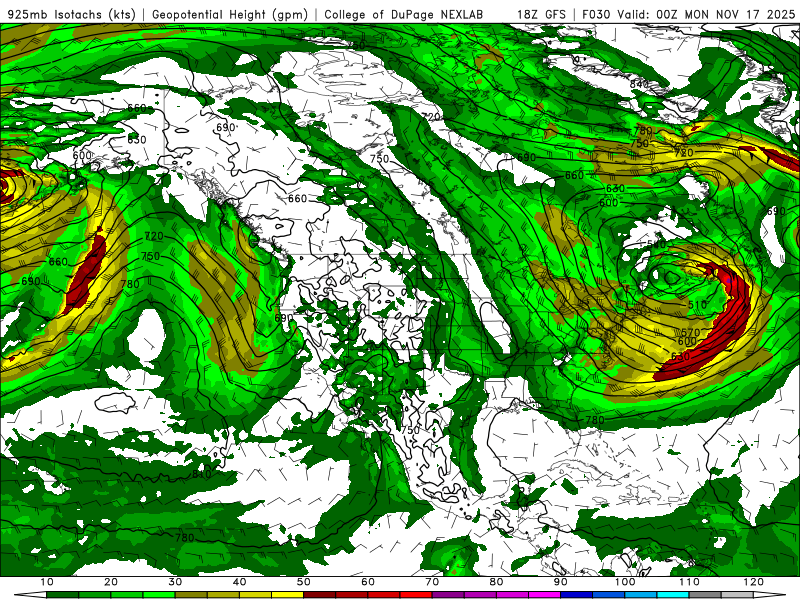Click the right end arrow of the color bar

click(769, 595)
